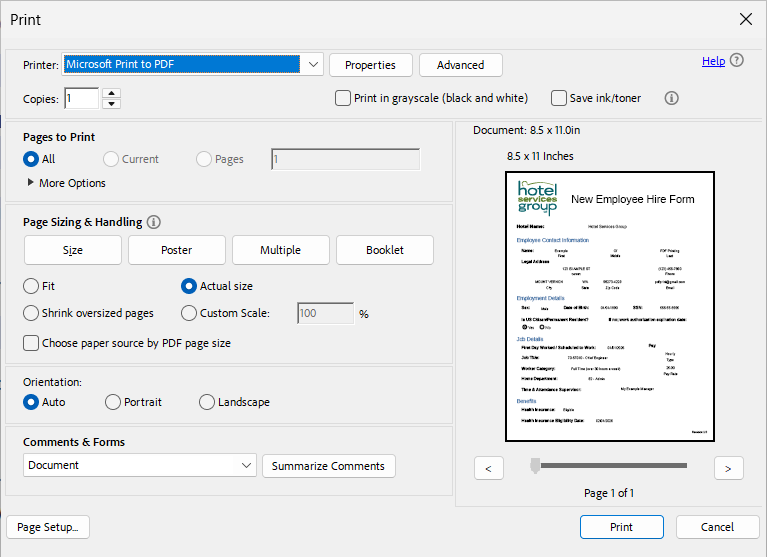Select Portrait orientation

[113, 402]
